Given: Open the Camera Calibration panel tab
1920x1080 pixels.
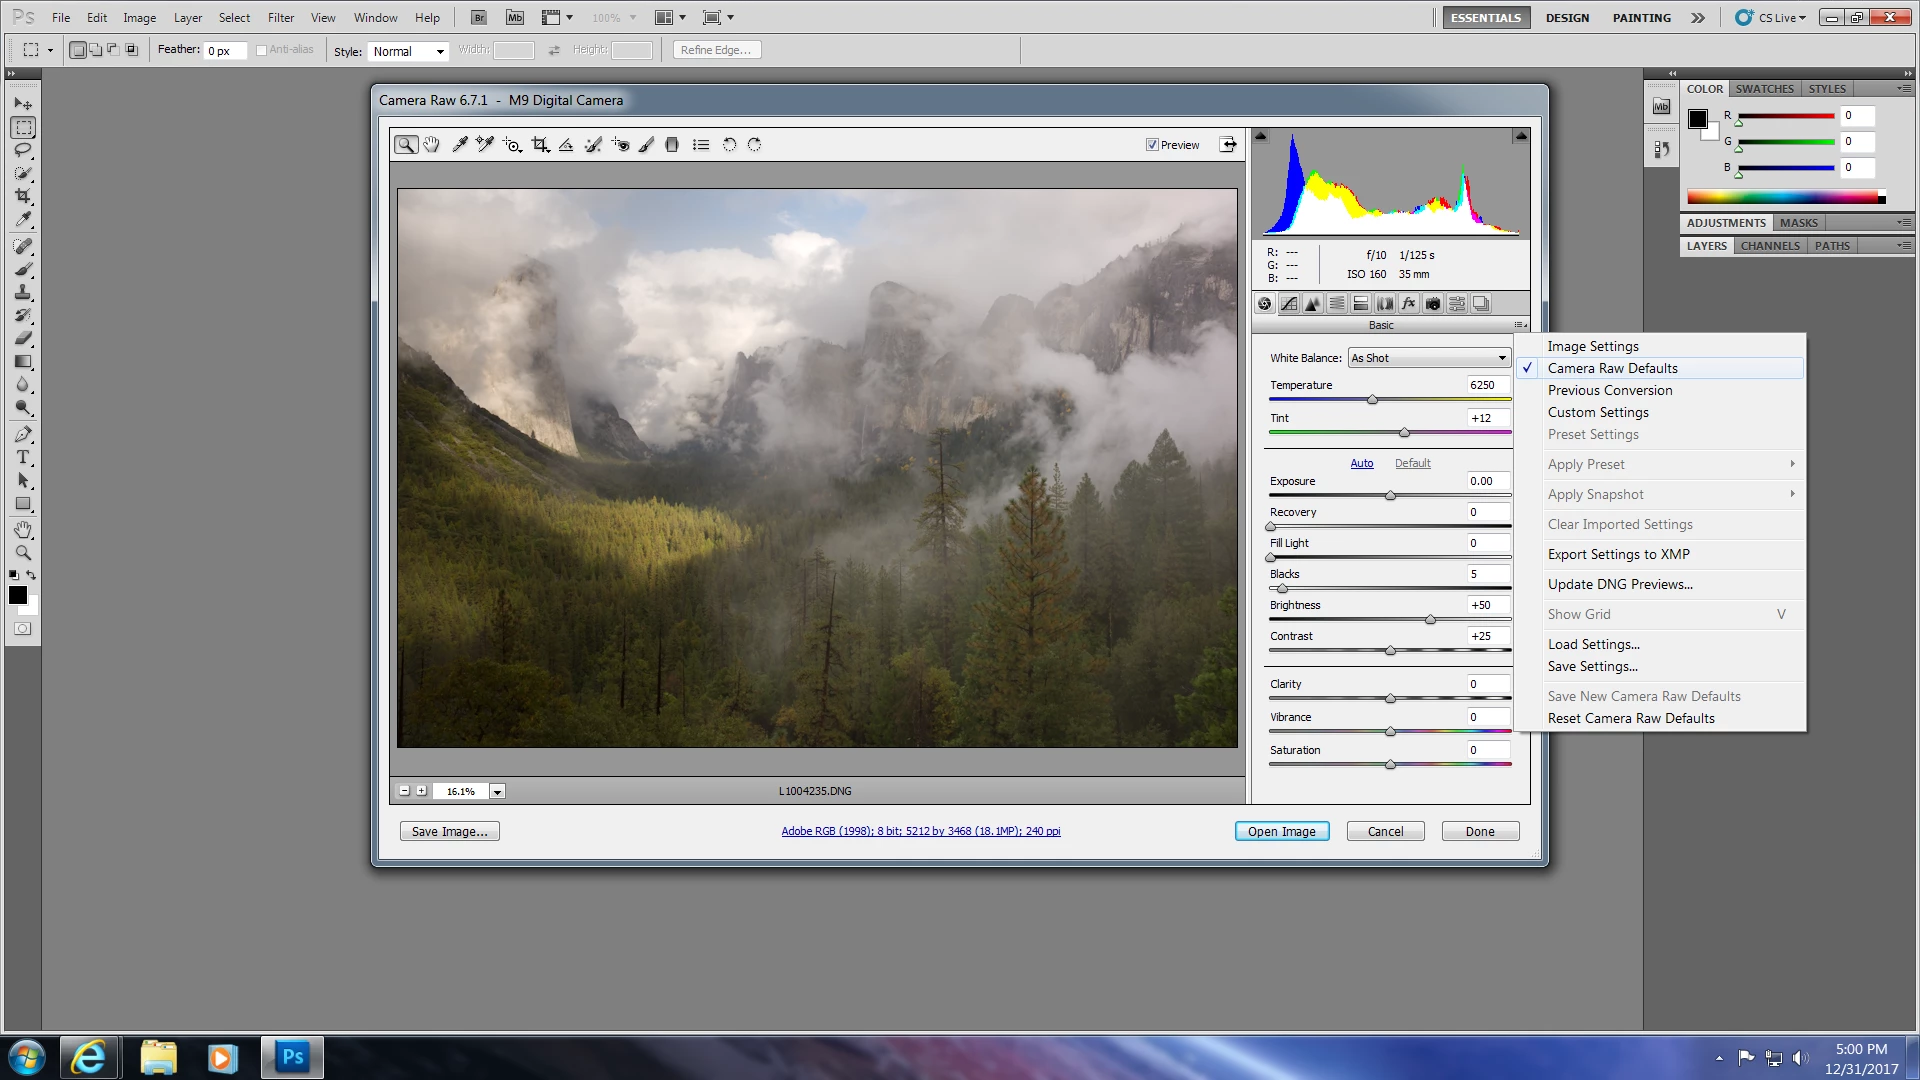Looking at the screenshot, I should 1433,304.
